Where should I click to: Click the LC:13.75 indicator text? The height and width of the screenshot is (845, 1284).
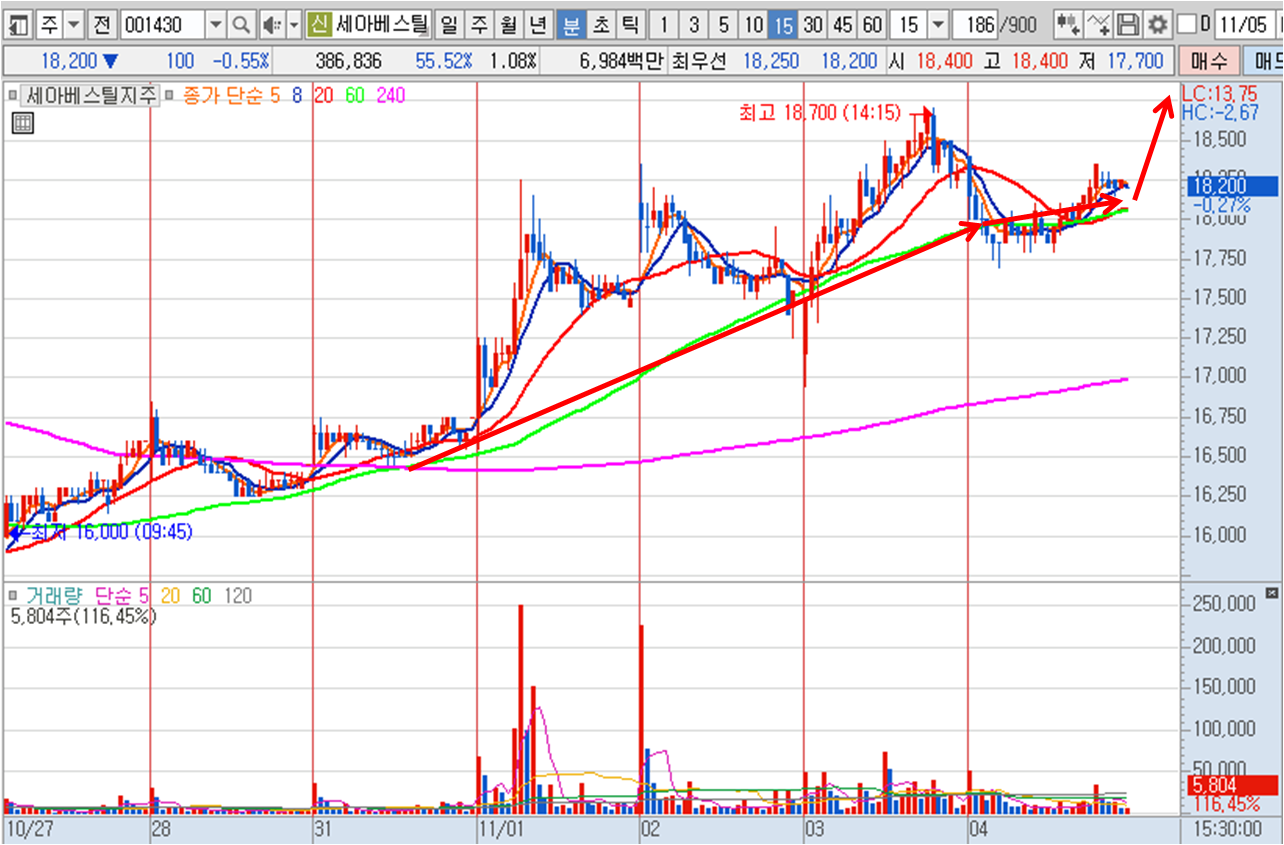coord(1218,95)
